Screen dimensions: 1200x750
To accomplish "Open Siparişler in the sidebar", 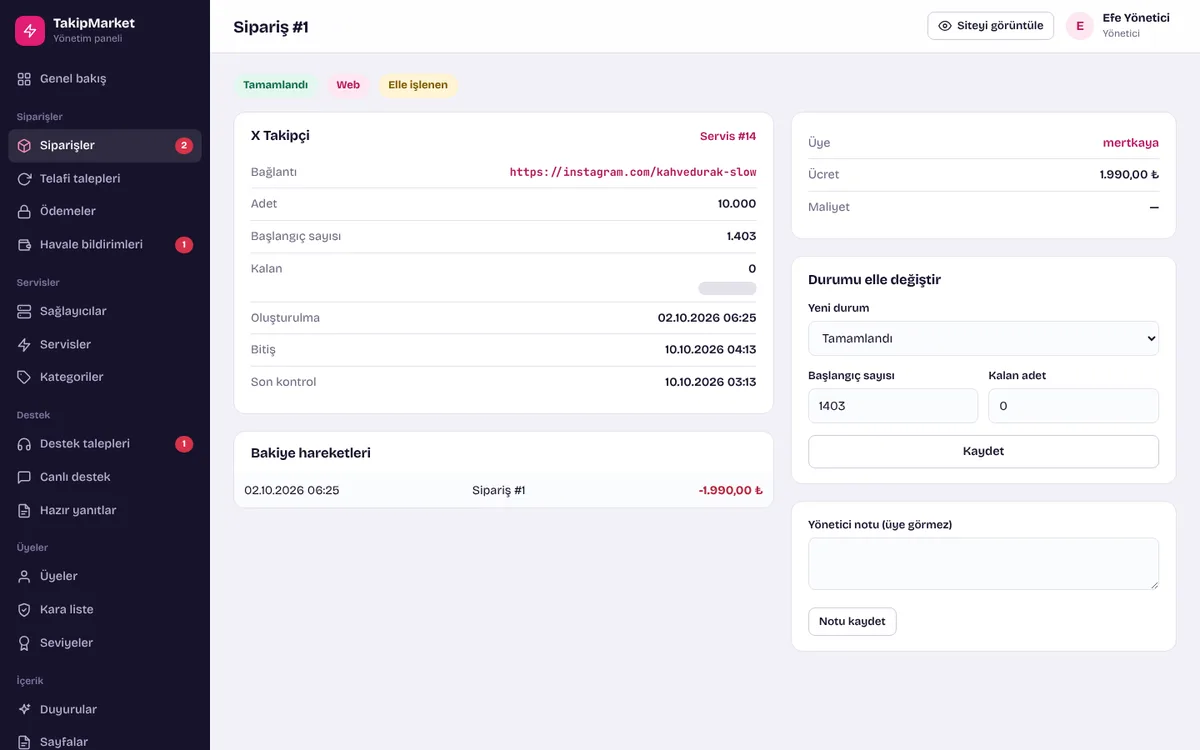I will (x=105, y=146).
